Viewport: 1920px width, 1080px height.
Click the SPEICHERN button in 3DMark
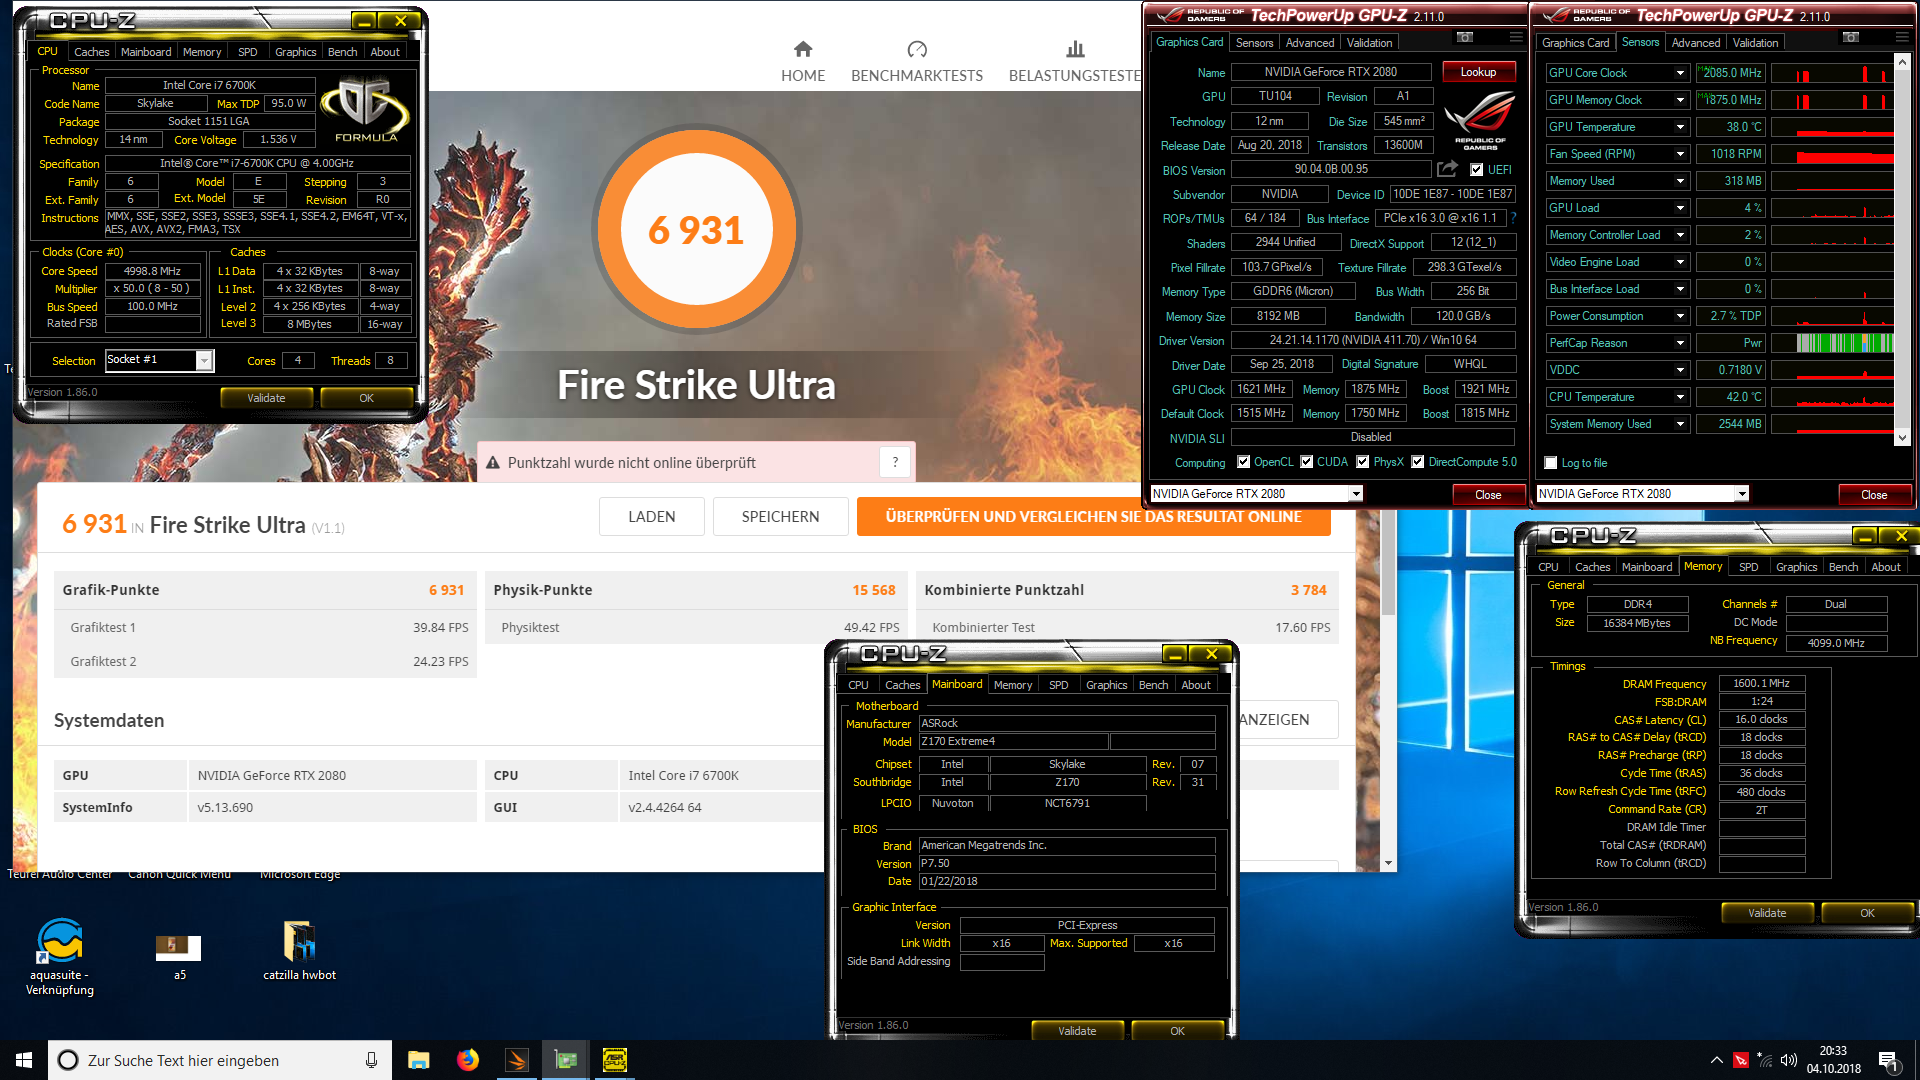[x=780, y=517]
